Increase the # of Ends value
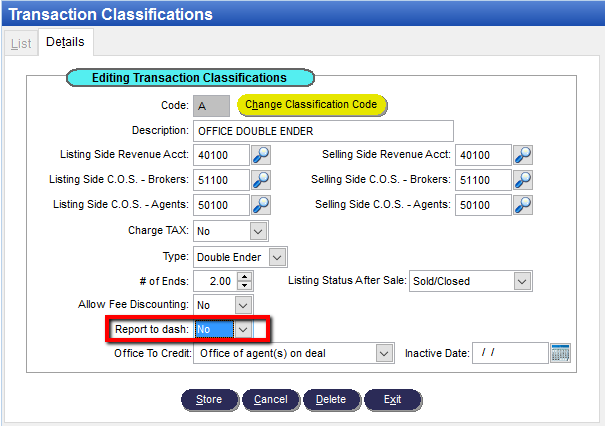The image size is (605, 426). click(x=246, y=276)
